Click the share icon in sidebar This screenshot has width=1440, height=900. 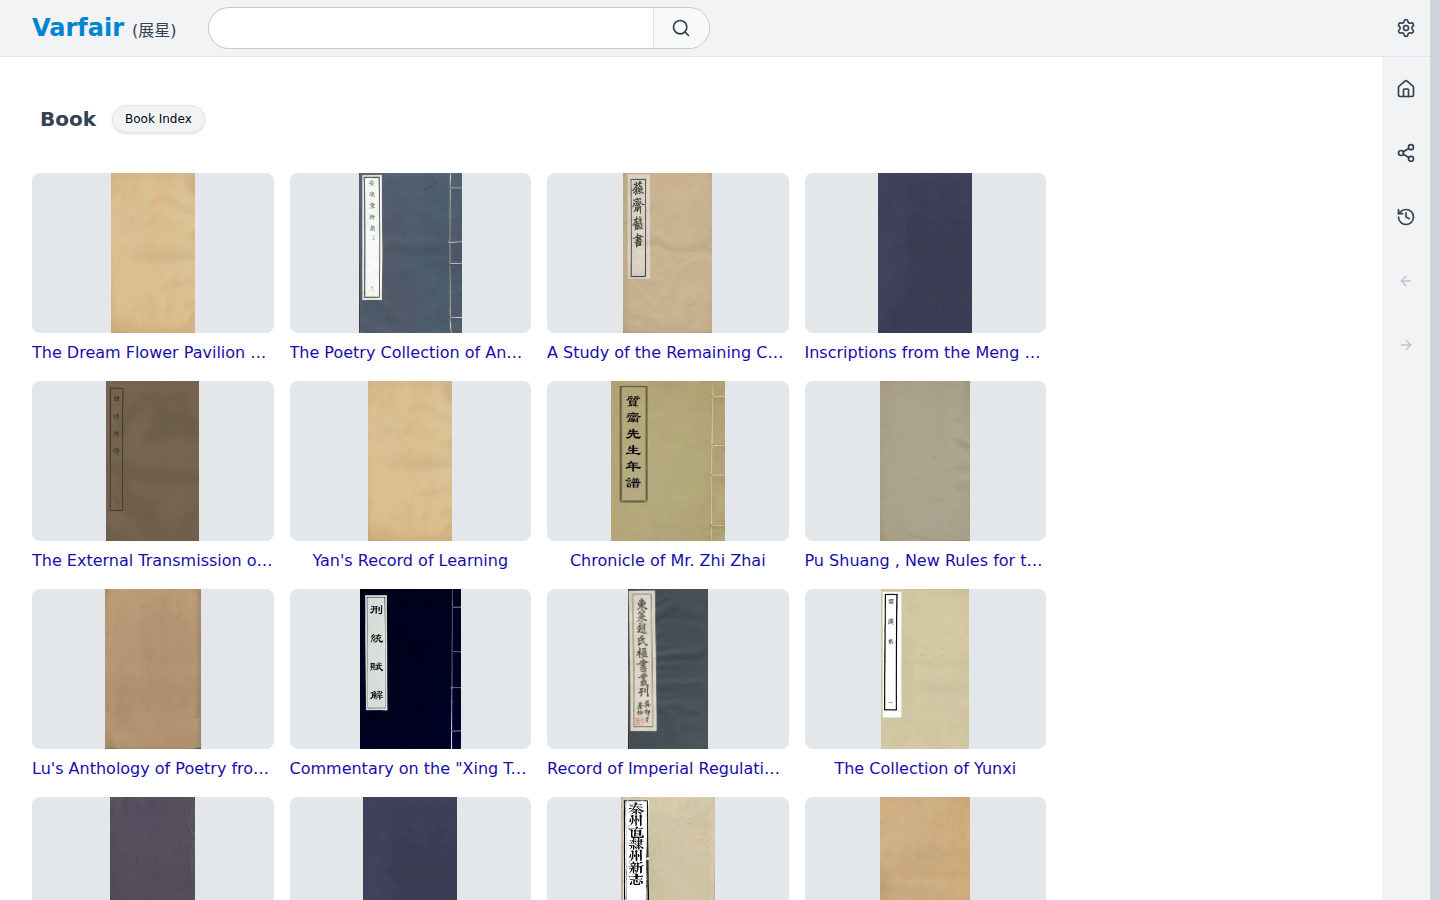1406,153
